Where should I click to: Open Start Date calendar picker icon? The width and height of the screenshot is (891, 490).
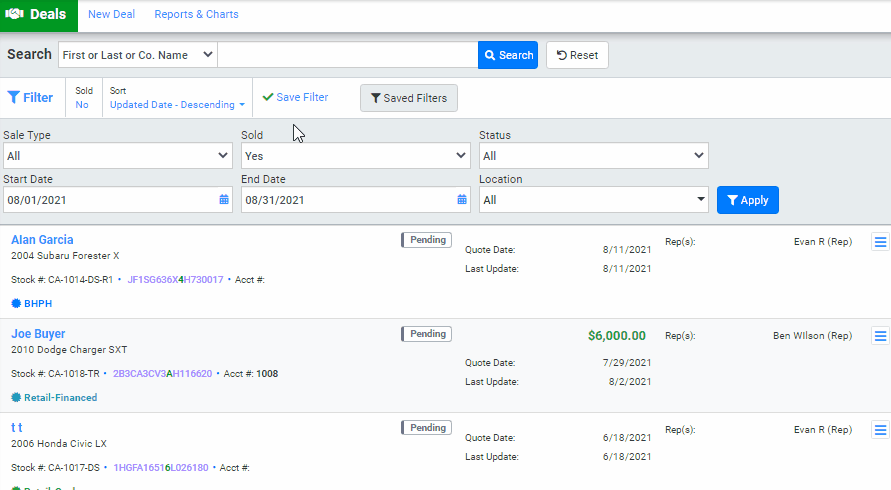tap(223, 200)
